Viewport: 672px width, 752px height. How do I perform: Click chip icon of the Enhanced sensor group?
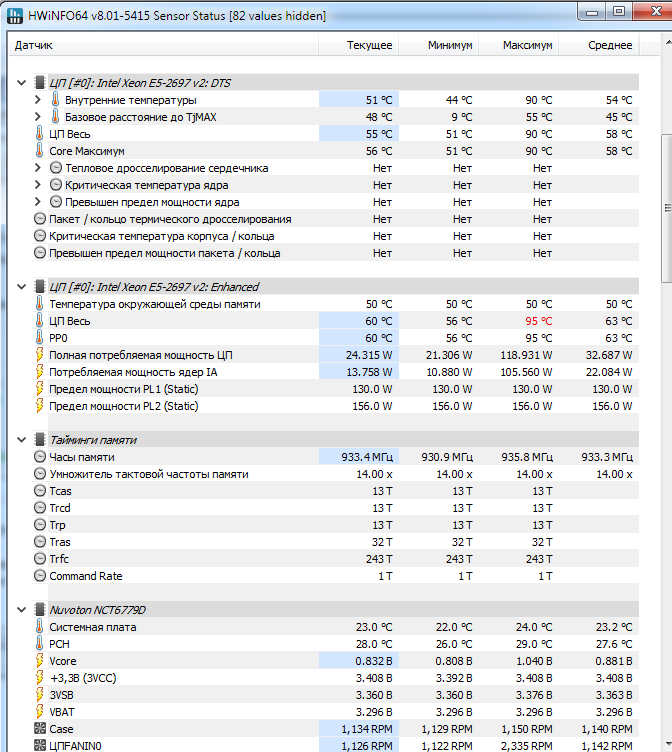40,287
